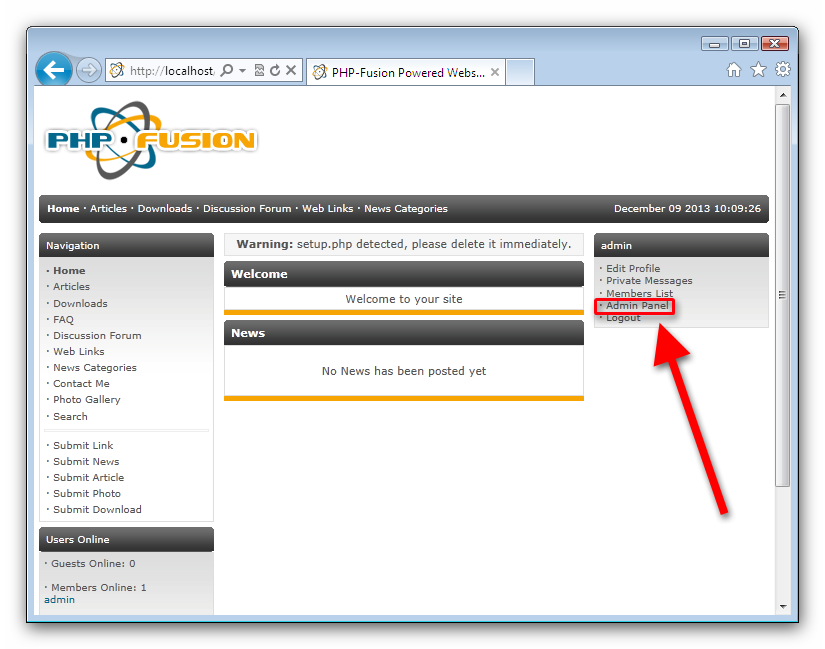Refresh the page using the reload icon
The width and height of the screenshot is (825, 649).
pos(274,71)
